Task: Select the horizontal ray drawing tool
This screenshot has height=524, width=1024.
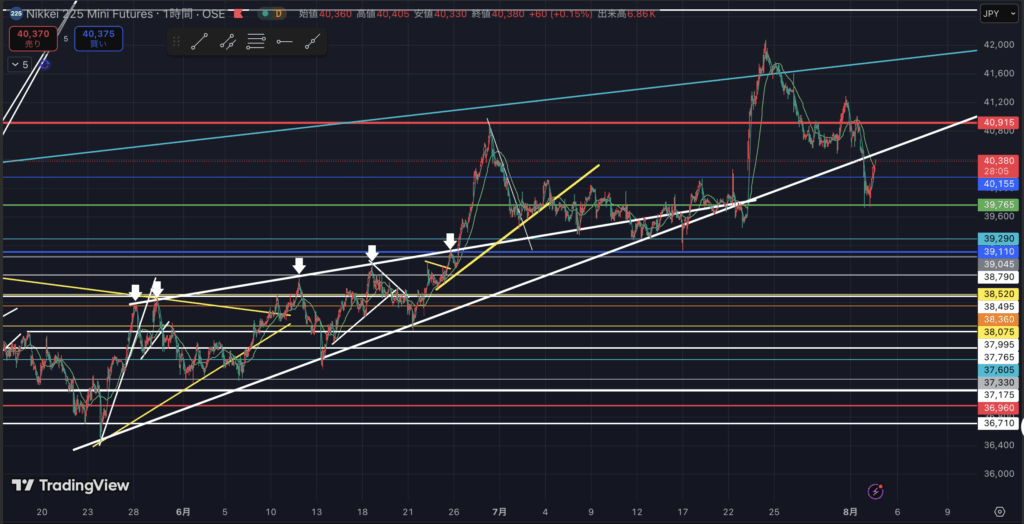Action: click(x=283, y=42)
